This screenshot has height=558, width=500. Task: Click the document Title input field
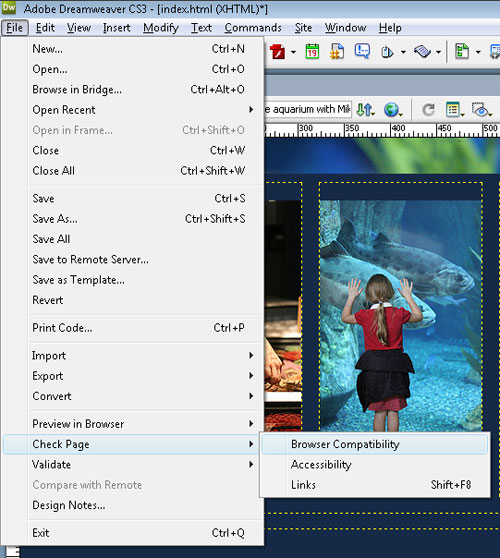308,109
